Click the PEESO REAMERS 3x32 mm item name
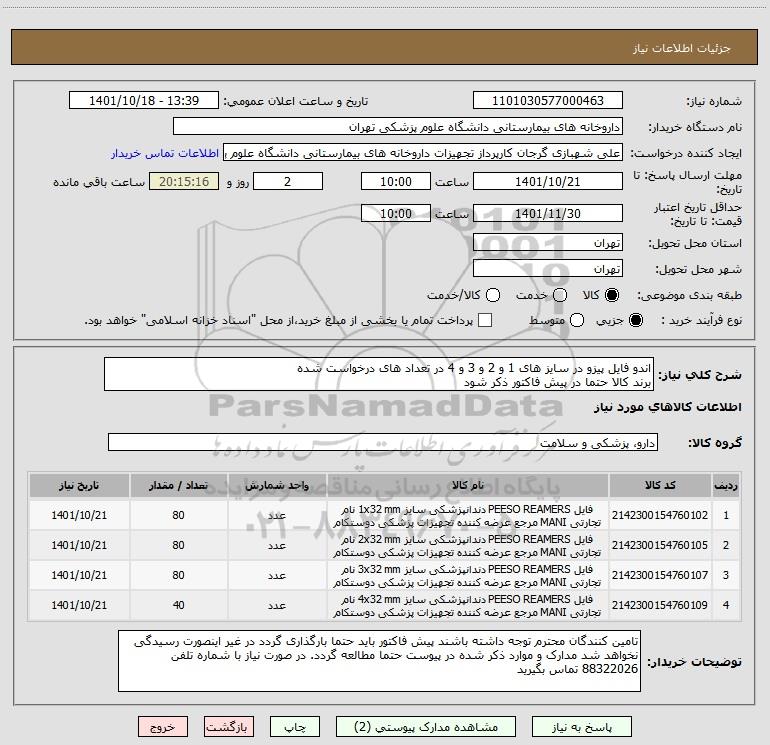This screenshot has height=745, width=770. tap(468, 576)
